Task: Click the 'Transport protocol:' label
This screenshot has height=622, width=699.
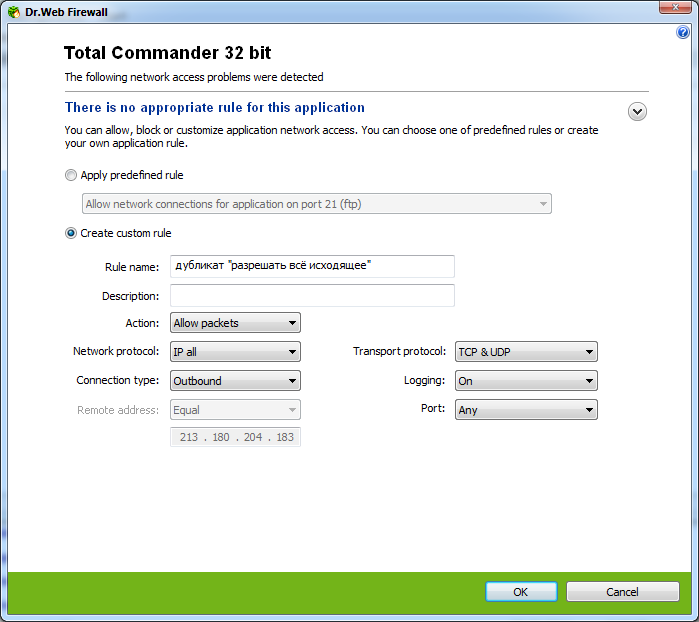Action: point(399,351)
